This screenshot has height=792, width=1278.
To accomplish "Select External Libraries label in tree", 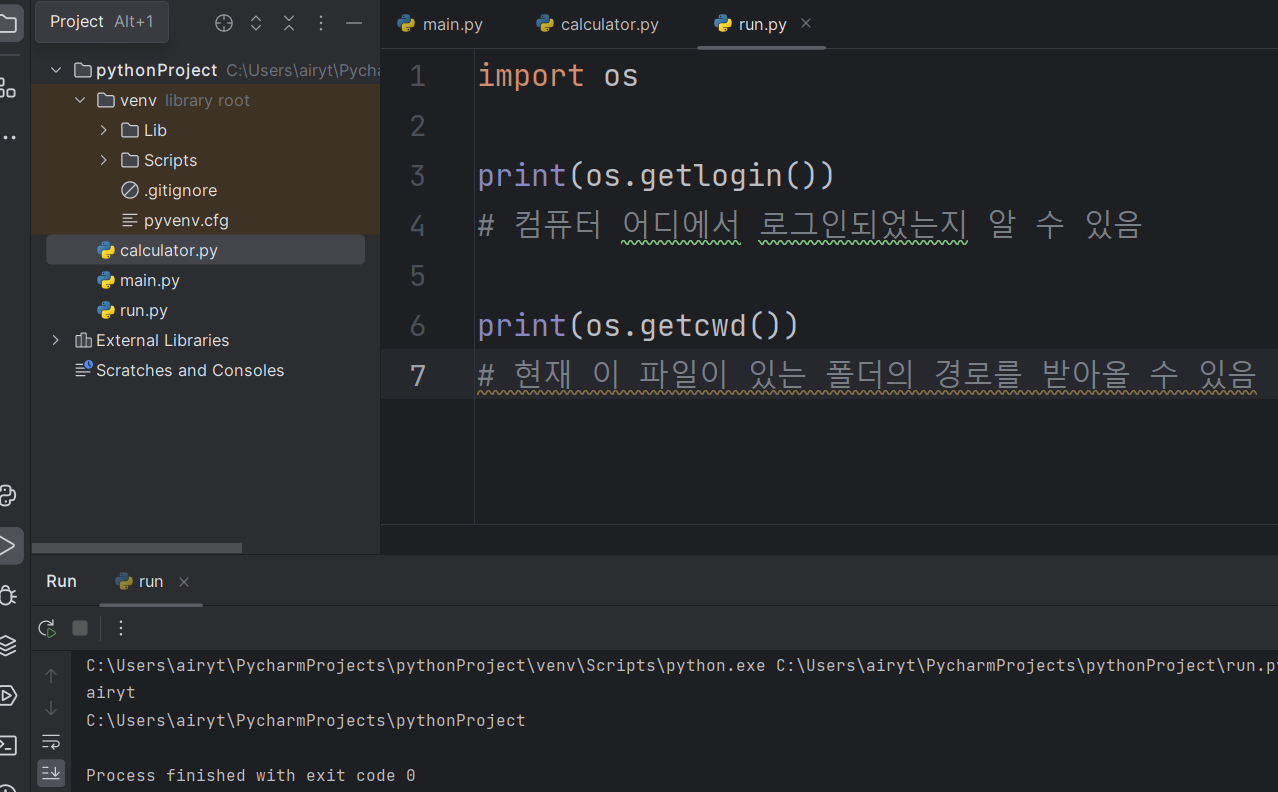I will [x=162, y=340].
